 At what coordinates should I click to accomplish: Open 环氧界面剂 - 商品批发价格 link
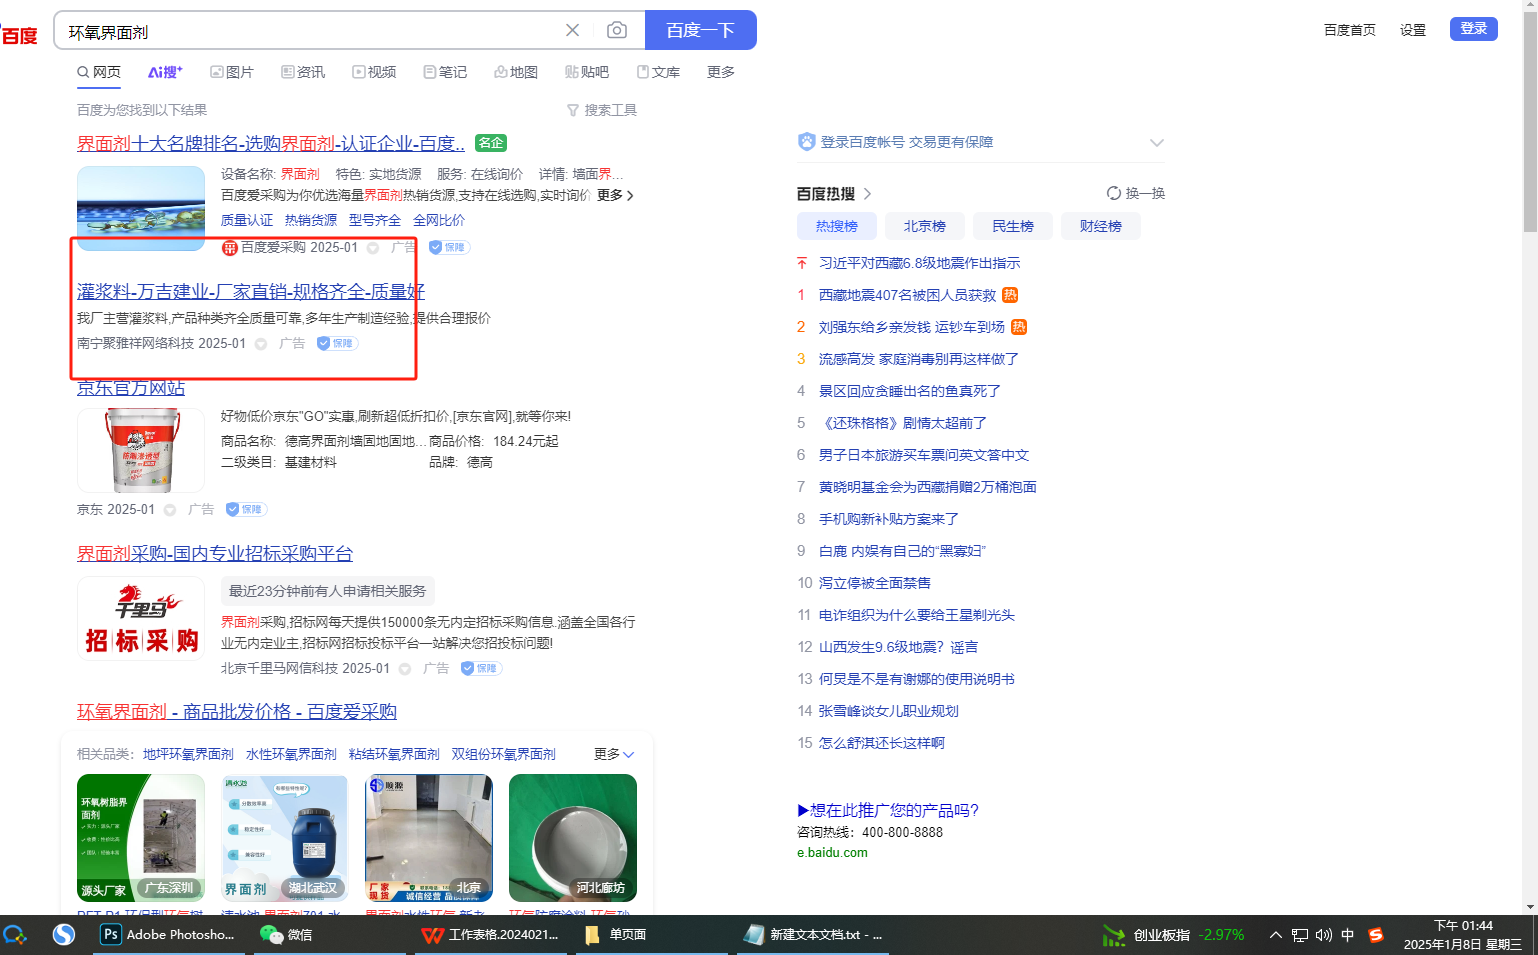point(237,711)
